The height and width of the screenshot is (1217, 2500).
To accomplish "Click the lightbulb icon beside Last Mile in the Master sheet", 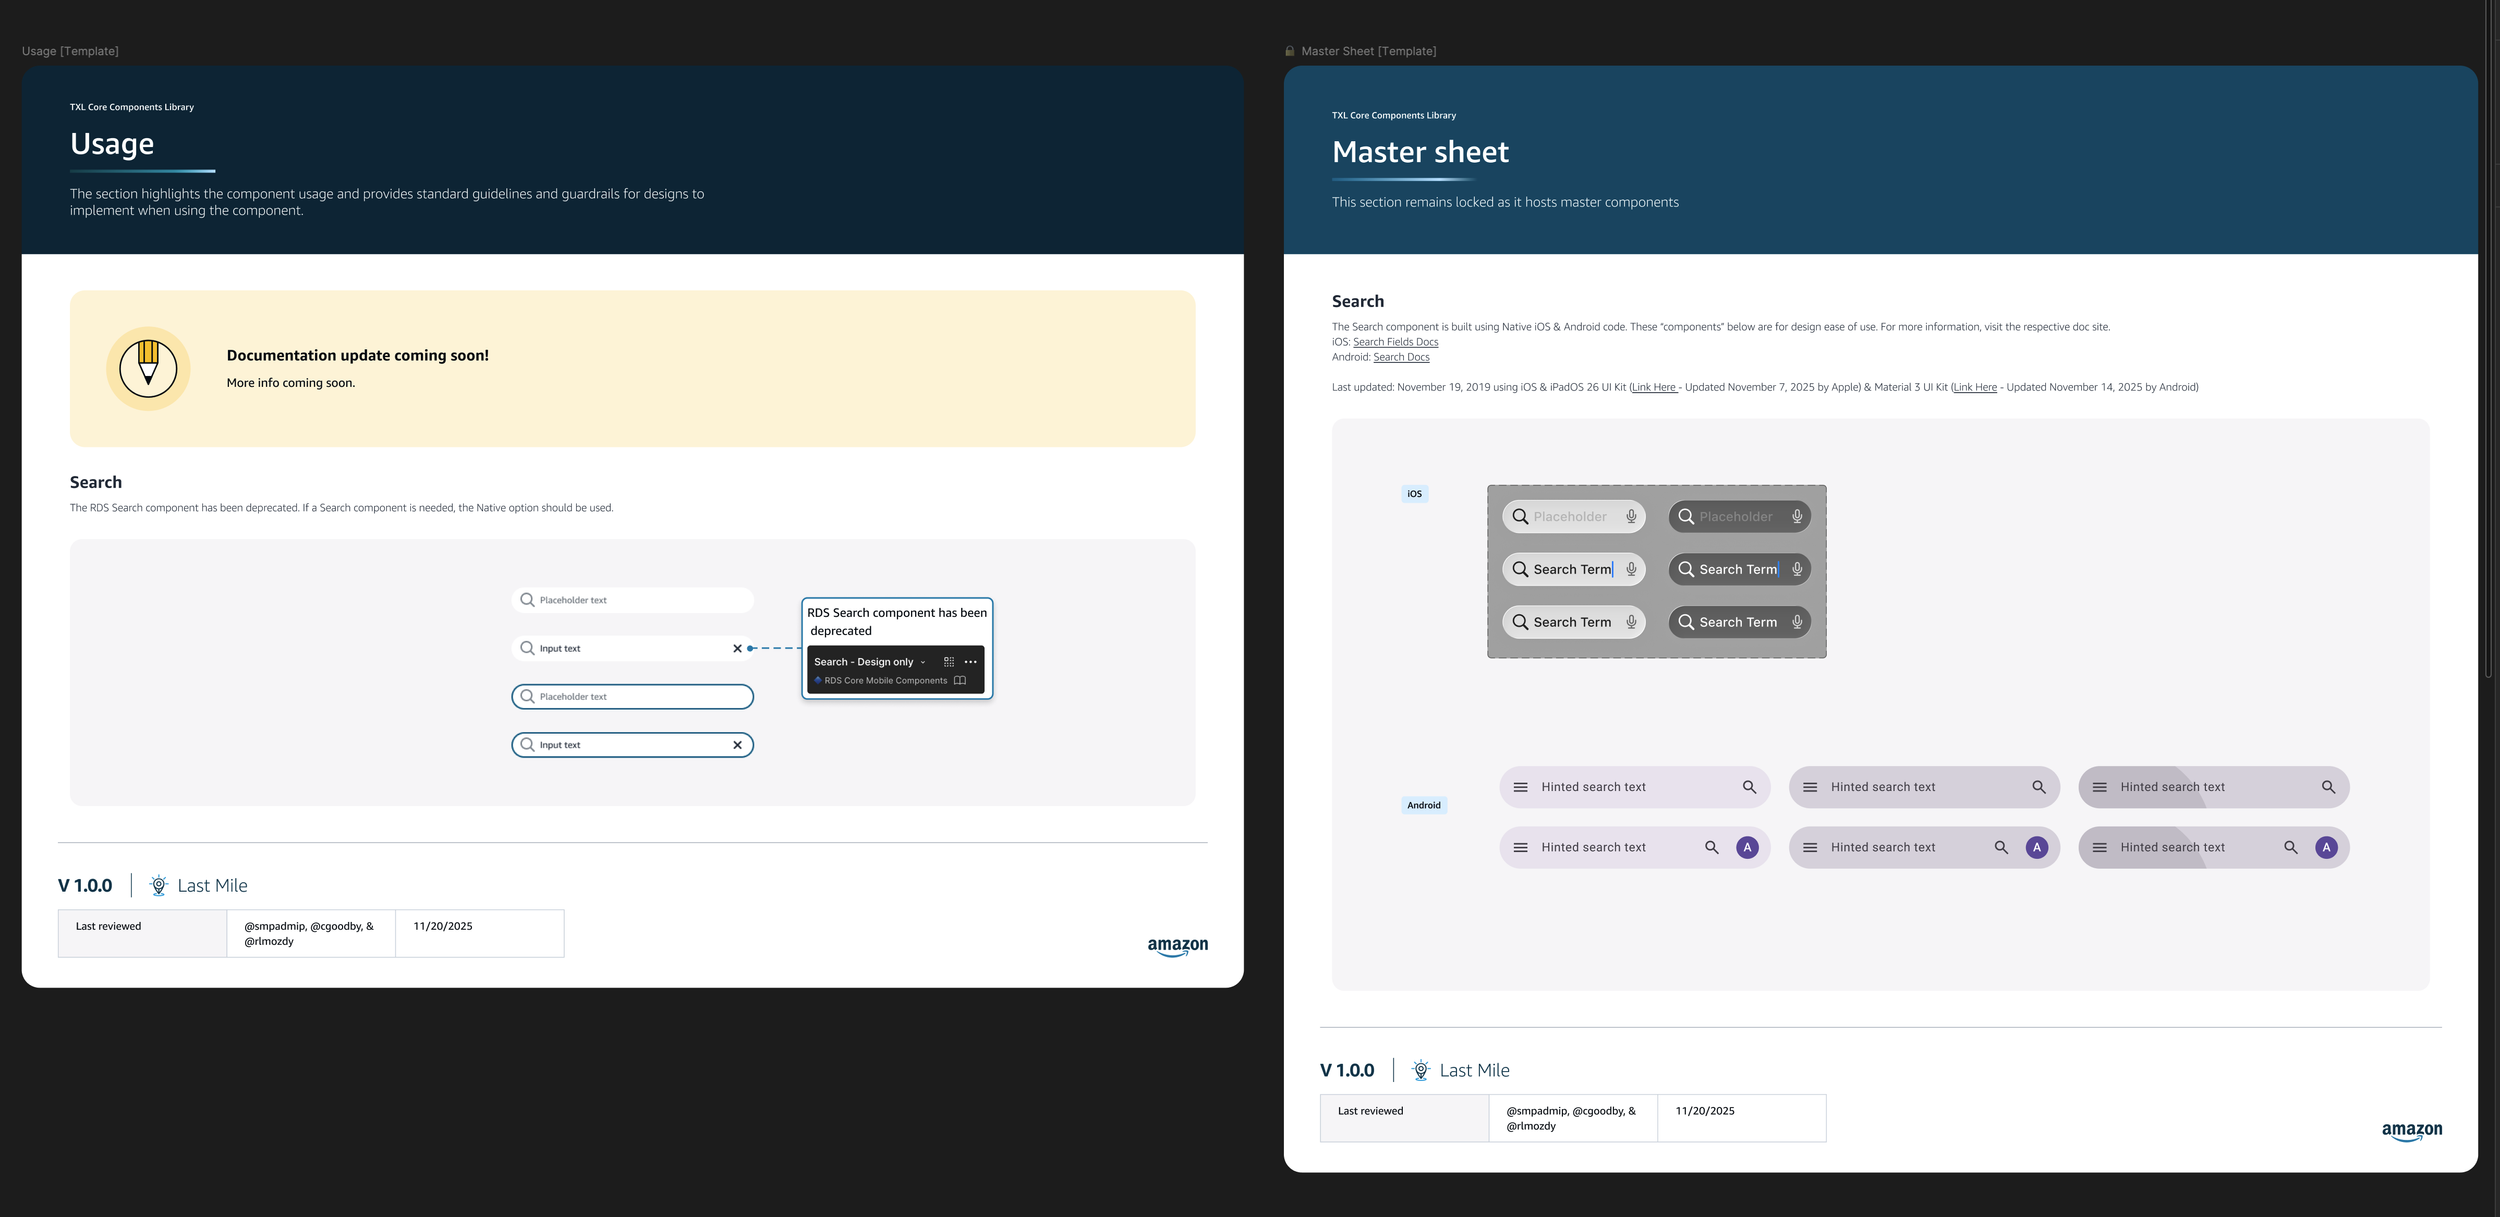I will click(1420, 1070).
